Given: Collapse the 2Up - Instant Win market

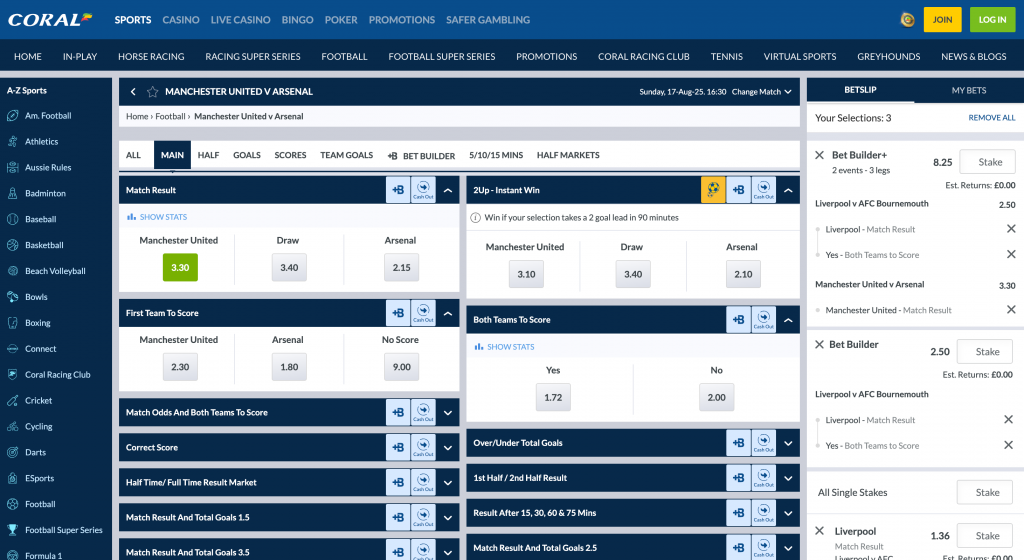Looking at the screenshot, I should point(788,191).
